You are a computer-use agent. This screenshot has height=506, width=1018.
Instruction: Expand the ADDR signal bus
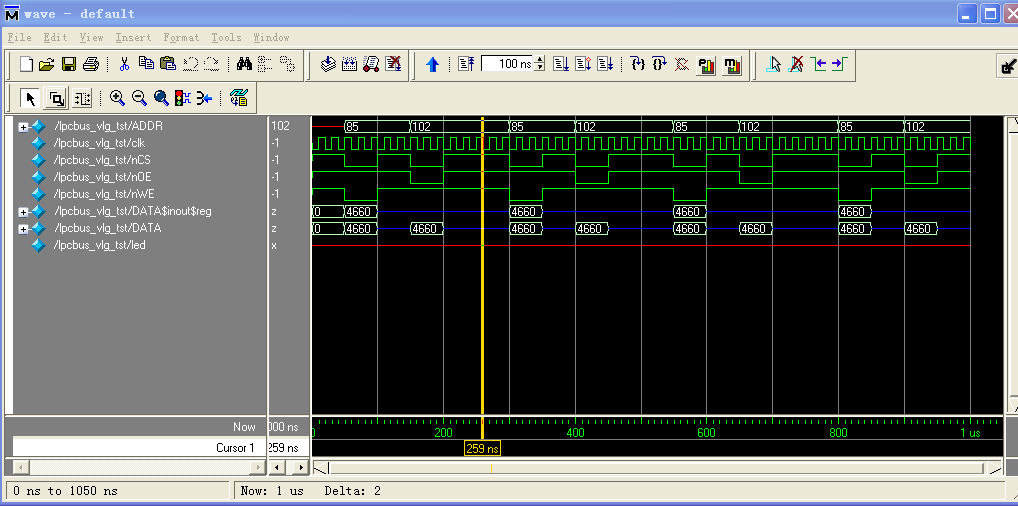tap(23, 127)
